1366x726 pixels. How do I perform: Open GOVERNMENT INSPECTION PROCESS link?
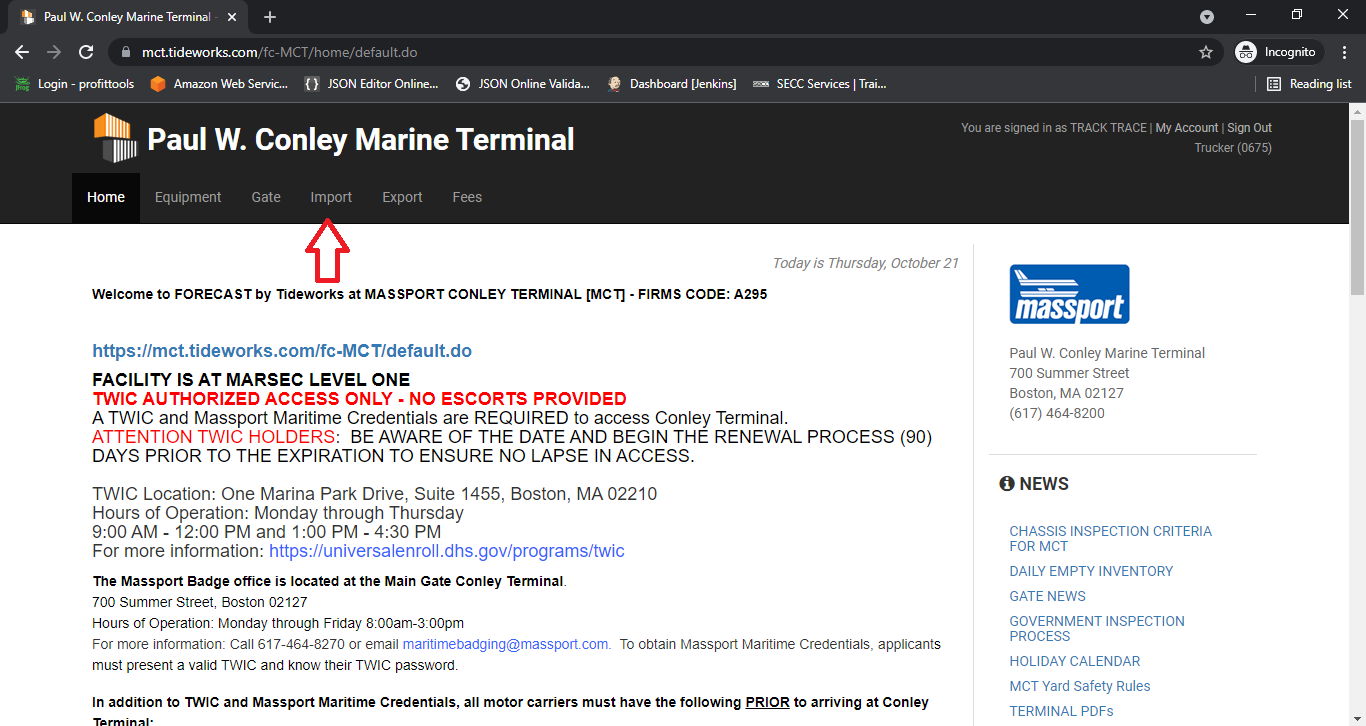1097,628
